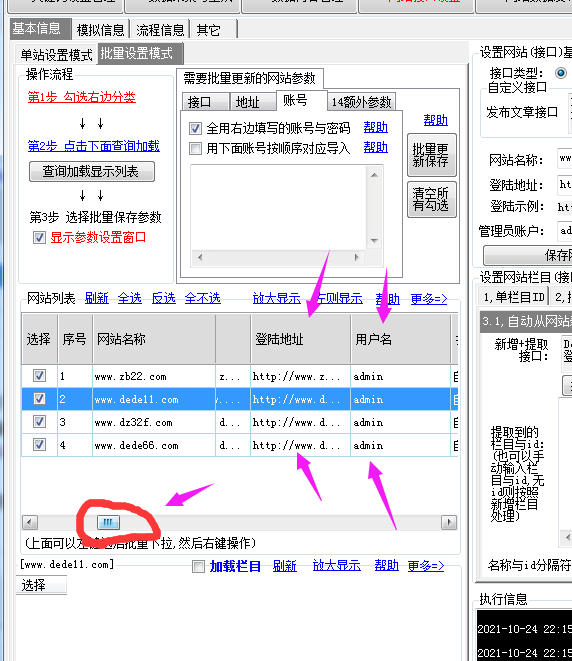Screen dimensions: 572x661
Task: Click the 登陆地址 input field
Action: click(564, 184)
